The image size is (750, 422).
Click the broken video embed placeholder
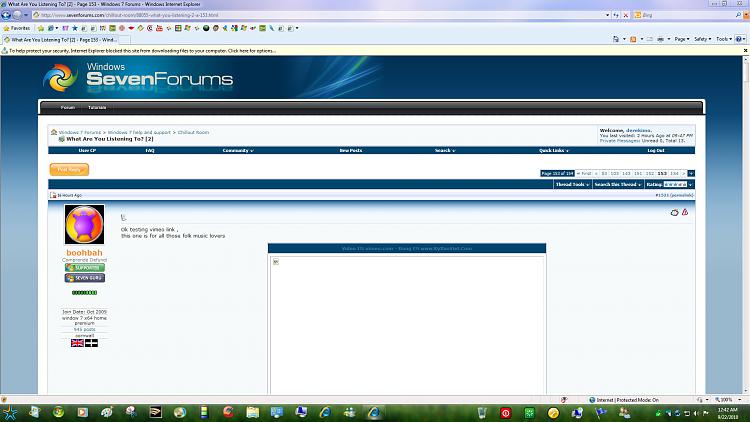coord(276,262)
